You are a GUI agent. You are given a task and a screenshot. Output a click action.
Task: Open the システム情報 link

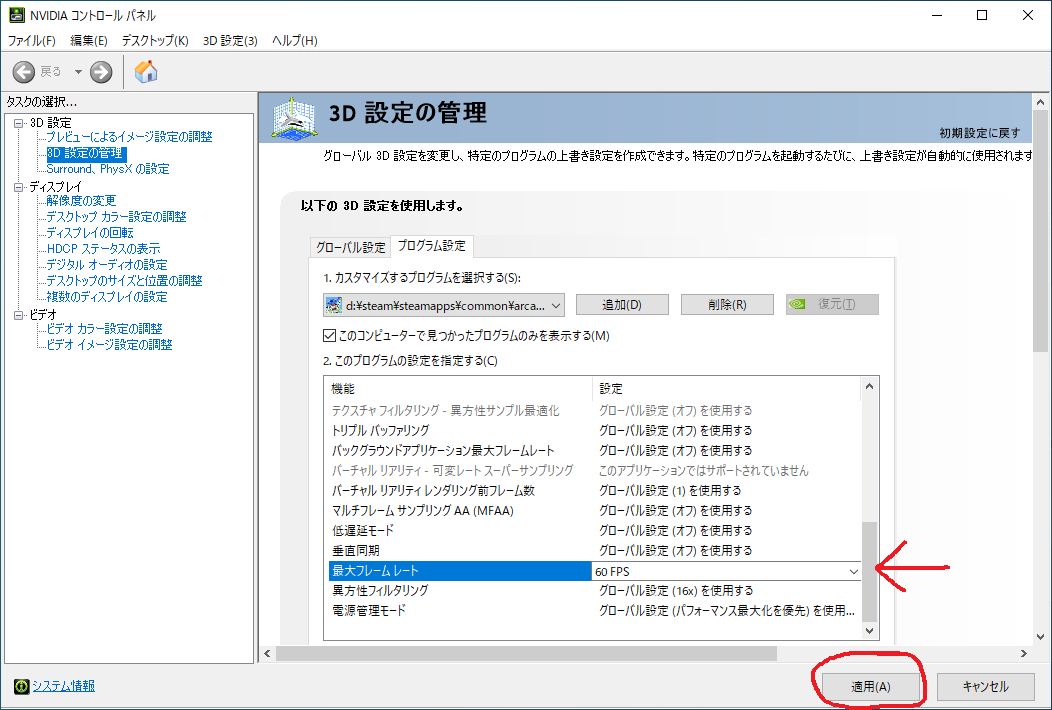64,686
